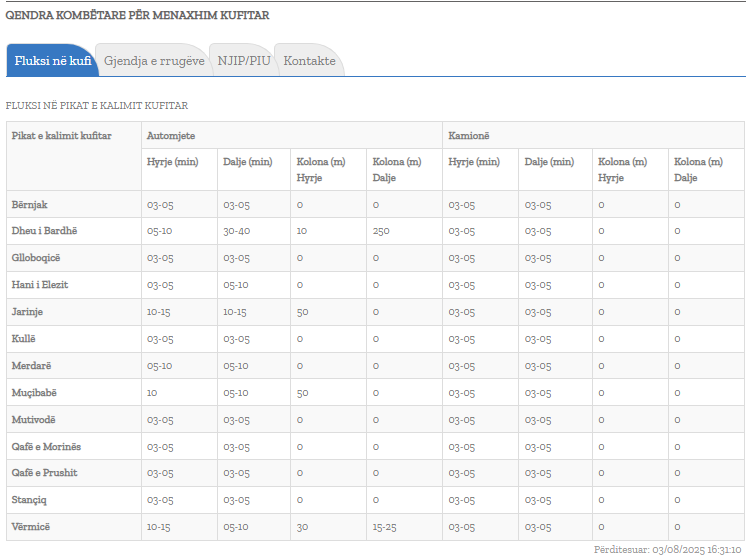Select the Muçibabë row name

(x=34, y=393)
